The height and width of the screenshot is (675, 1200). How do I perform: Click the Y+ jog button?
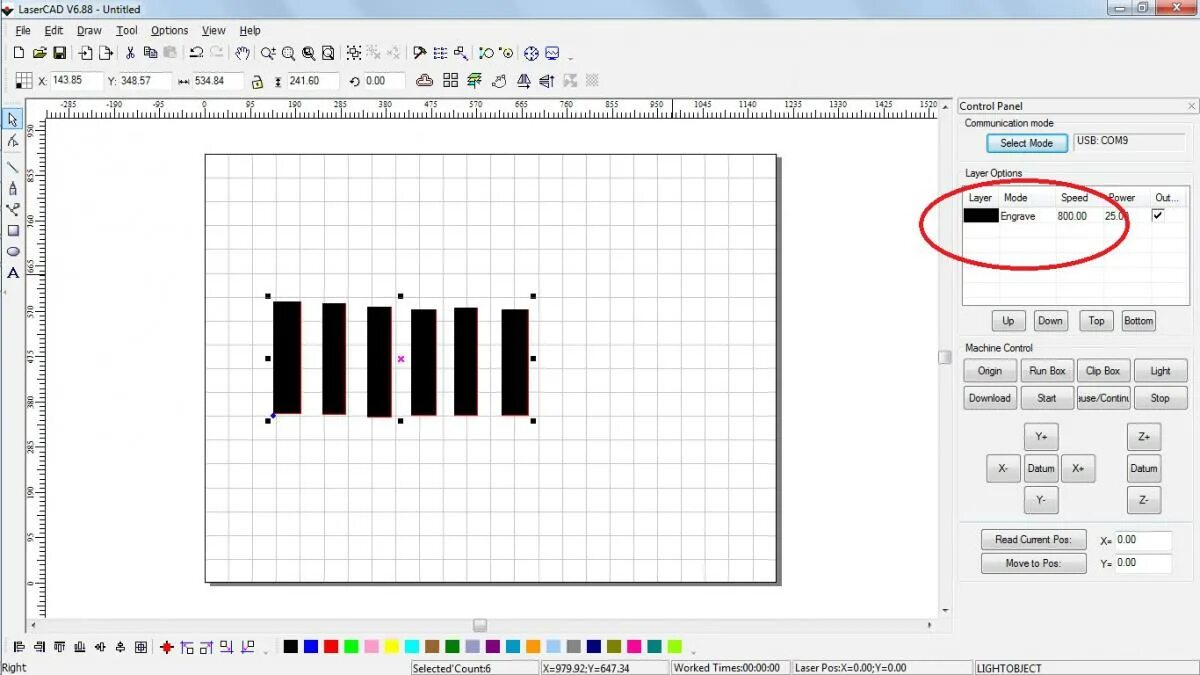tap(1041, 437)
